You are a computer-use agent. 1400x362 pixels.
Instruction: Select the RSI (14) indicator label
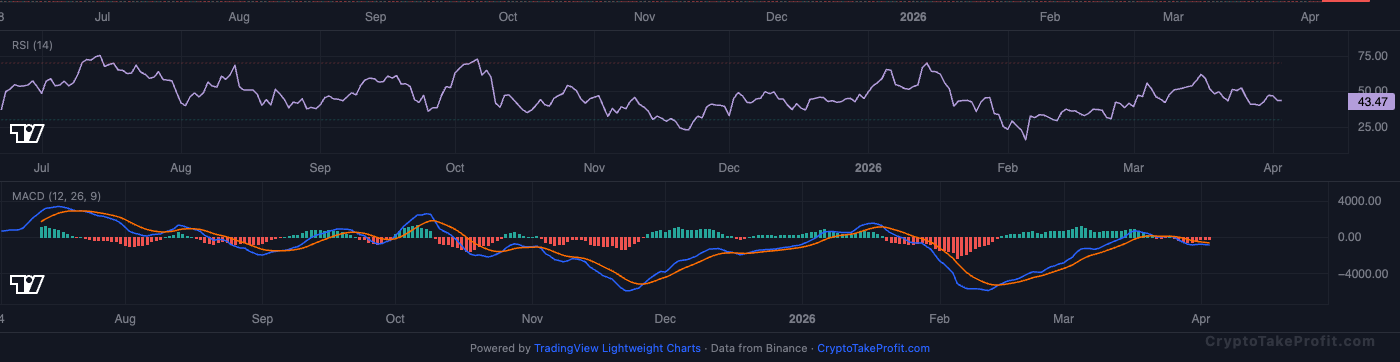pyautogui.click(x=32, y=45)
